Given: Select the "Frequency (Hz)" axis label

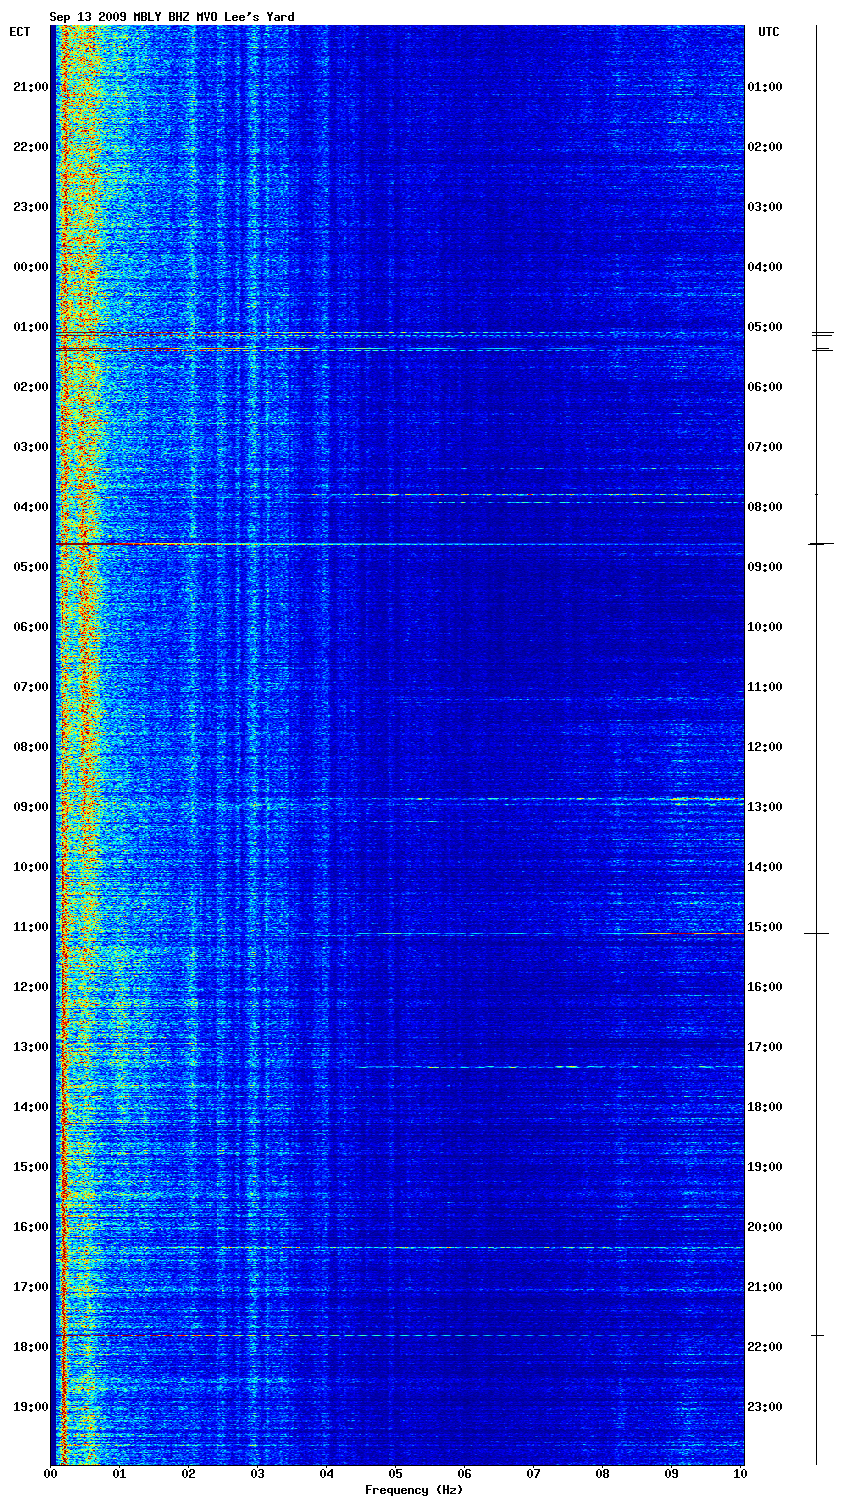Looking at the screenshot, I should 413,1490.
